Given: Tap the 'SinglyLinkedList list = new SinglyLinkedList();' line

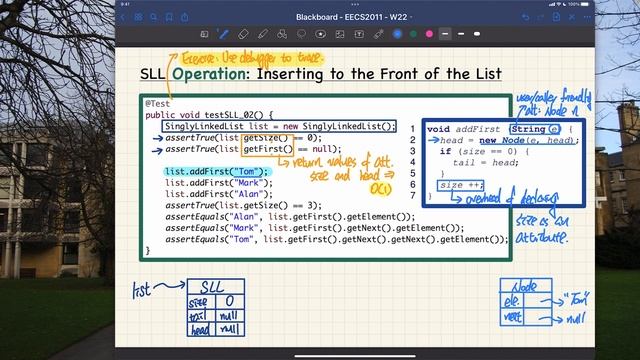Looking at the screenshot, I should tap(280, 126).
